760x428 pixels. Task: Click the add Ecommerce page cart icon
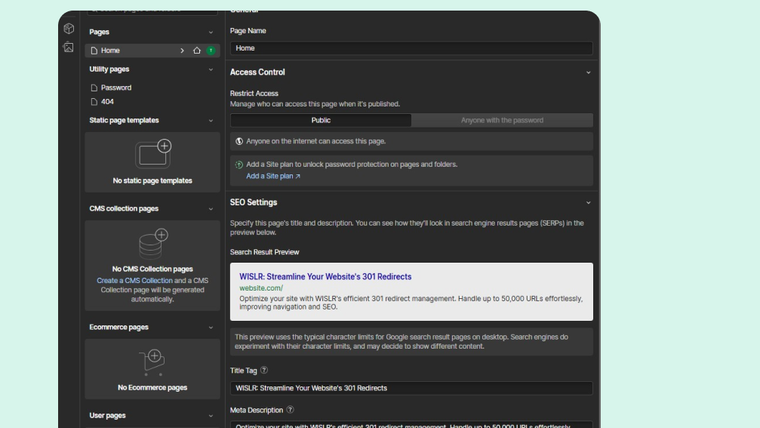(153, 359)
